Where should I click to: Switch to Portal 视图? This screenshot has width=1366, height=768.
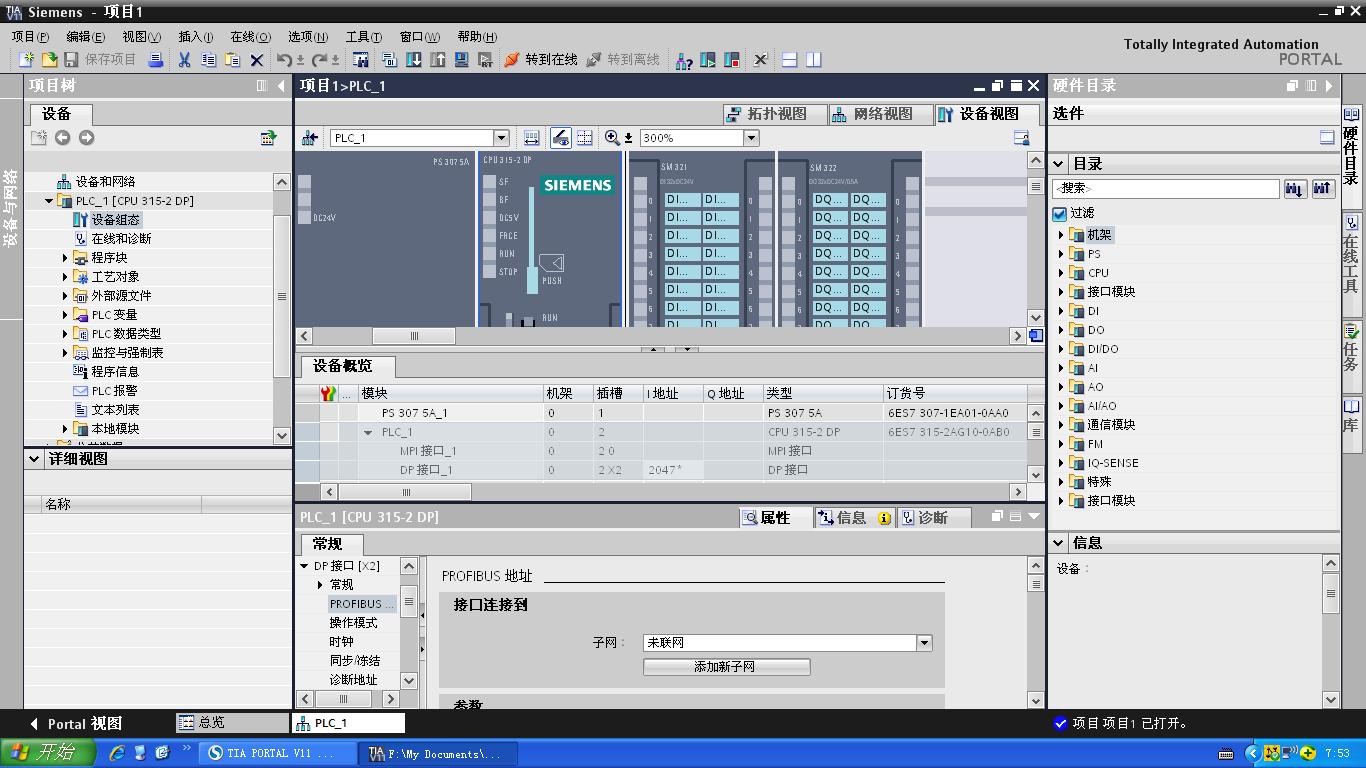[76, 723]
